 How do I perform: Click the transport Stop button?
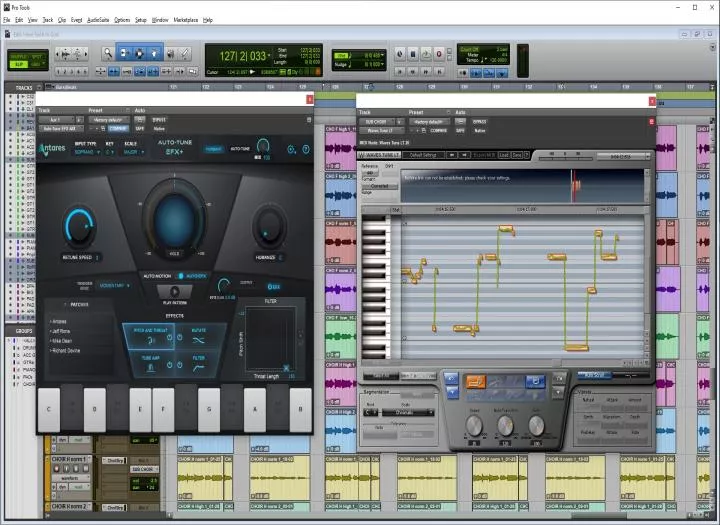413,54
